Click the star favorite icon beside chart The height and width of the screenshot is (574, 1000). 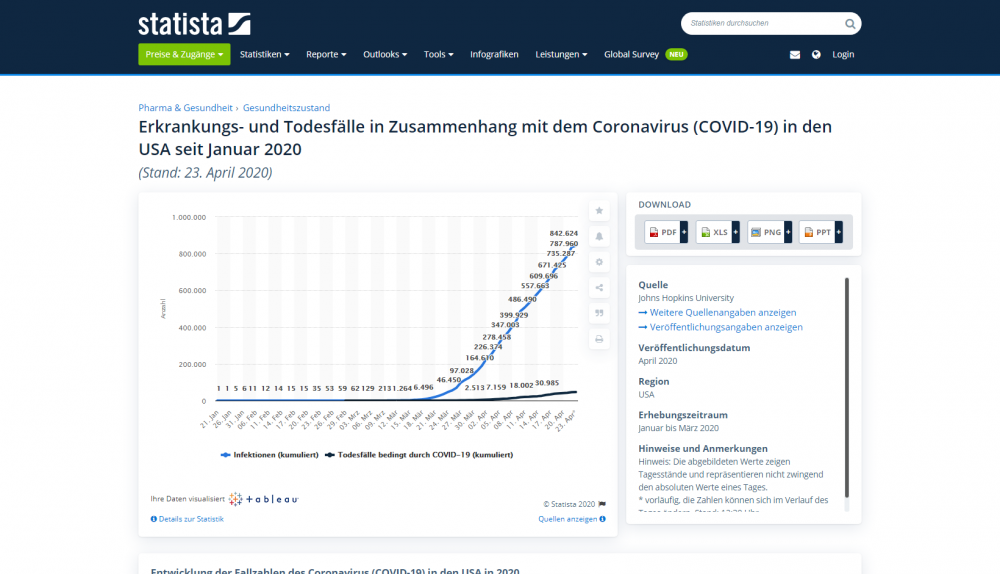tap(599, 211)
